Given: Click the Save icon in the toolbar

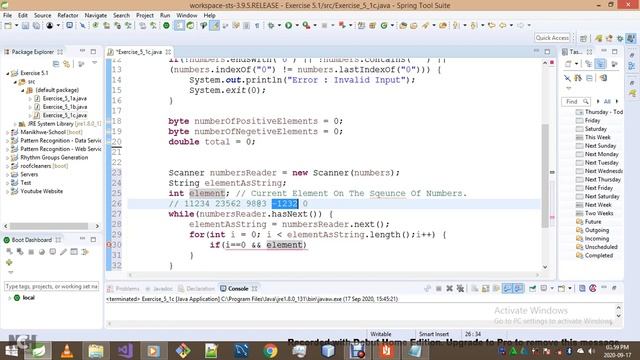Looking at the screenshot, I should pos(25,26).
